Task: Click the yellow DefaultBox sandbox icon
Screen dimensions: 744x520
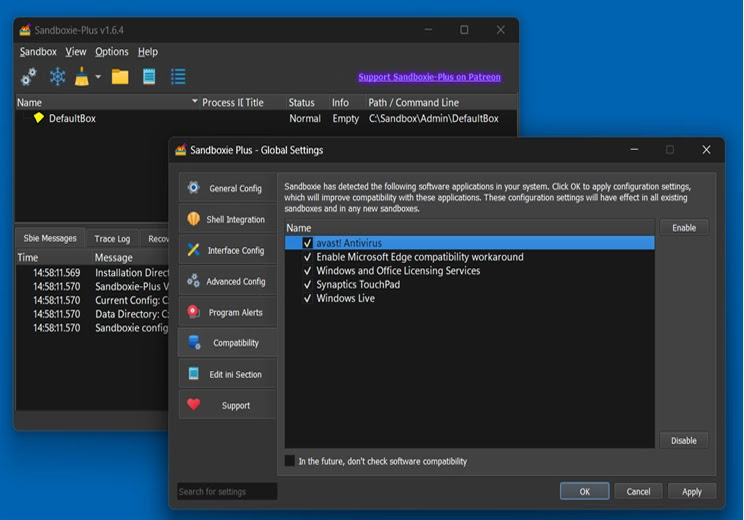Action: pyautogui.click(x=39, y=118)
